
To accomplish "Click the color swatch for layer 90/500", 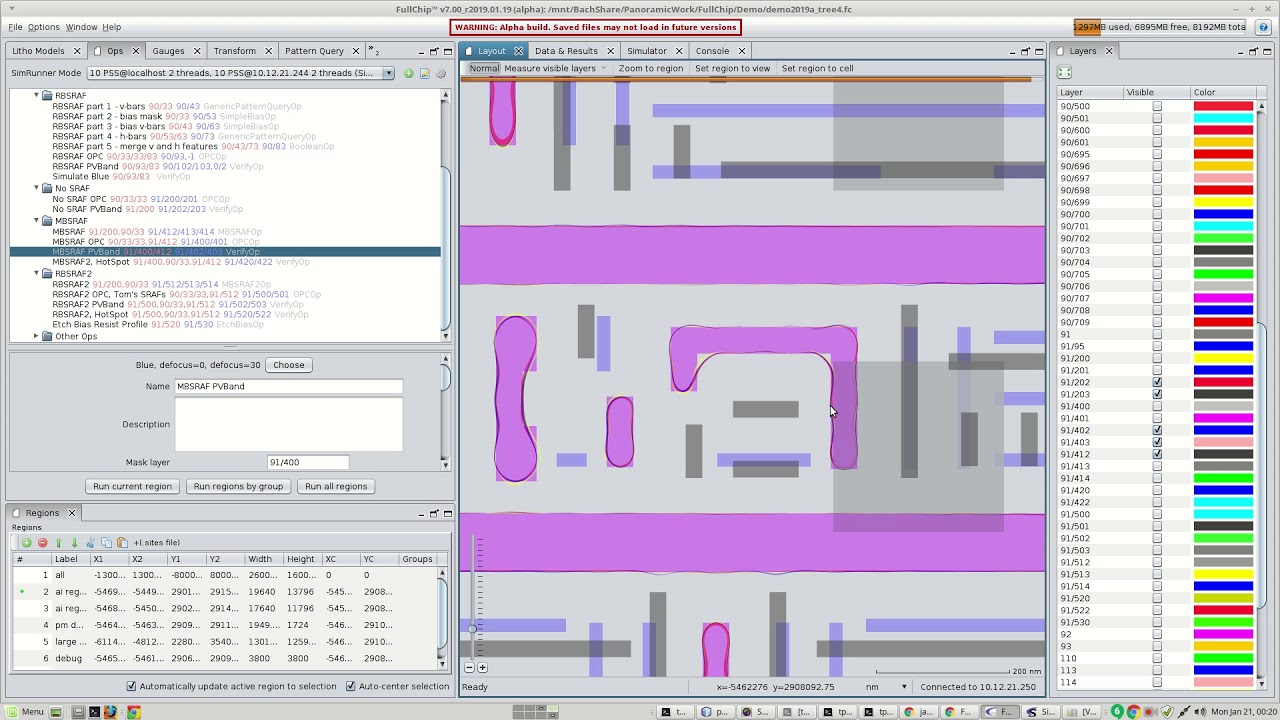I will point(1223,106).
